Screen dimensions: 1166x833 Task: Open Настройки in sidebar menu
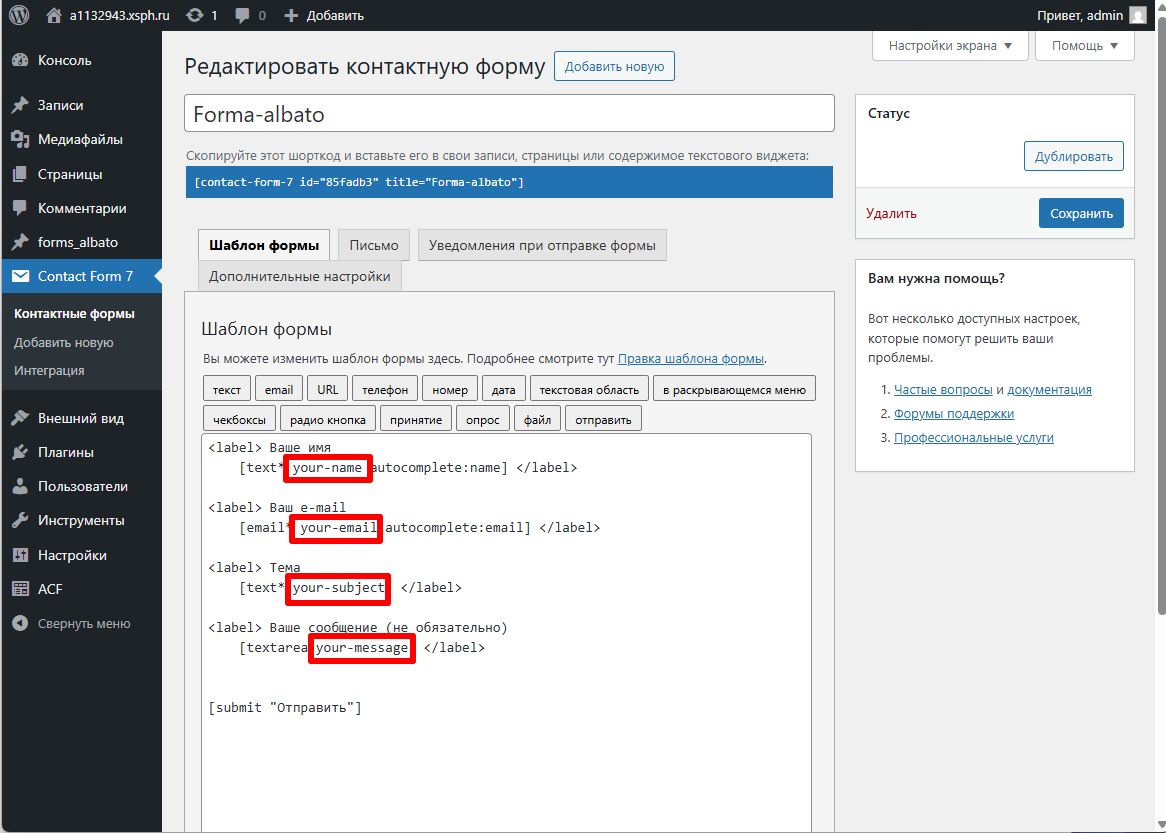(x=72, y=555)
